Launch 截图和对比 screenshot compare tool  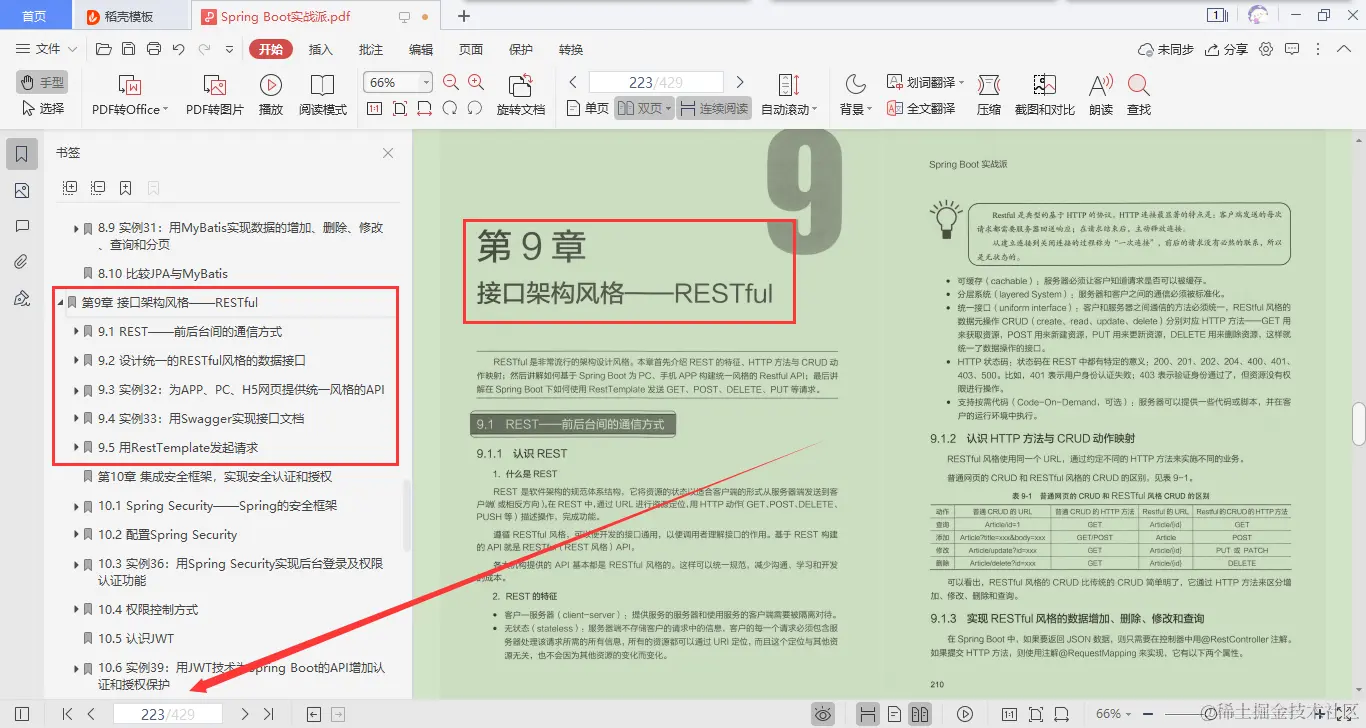tap(1043, 95)
